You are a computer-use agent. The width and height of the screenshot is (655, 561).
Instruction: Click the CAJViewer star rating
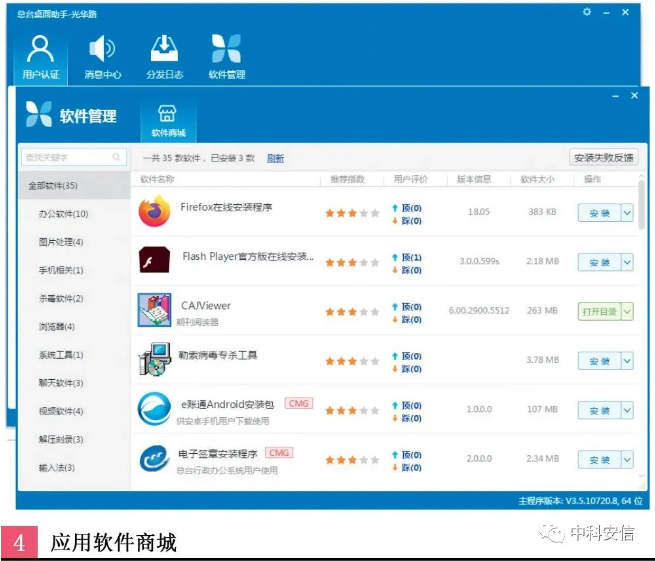[352, 312]
